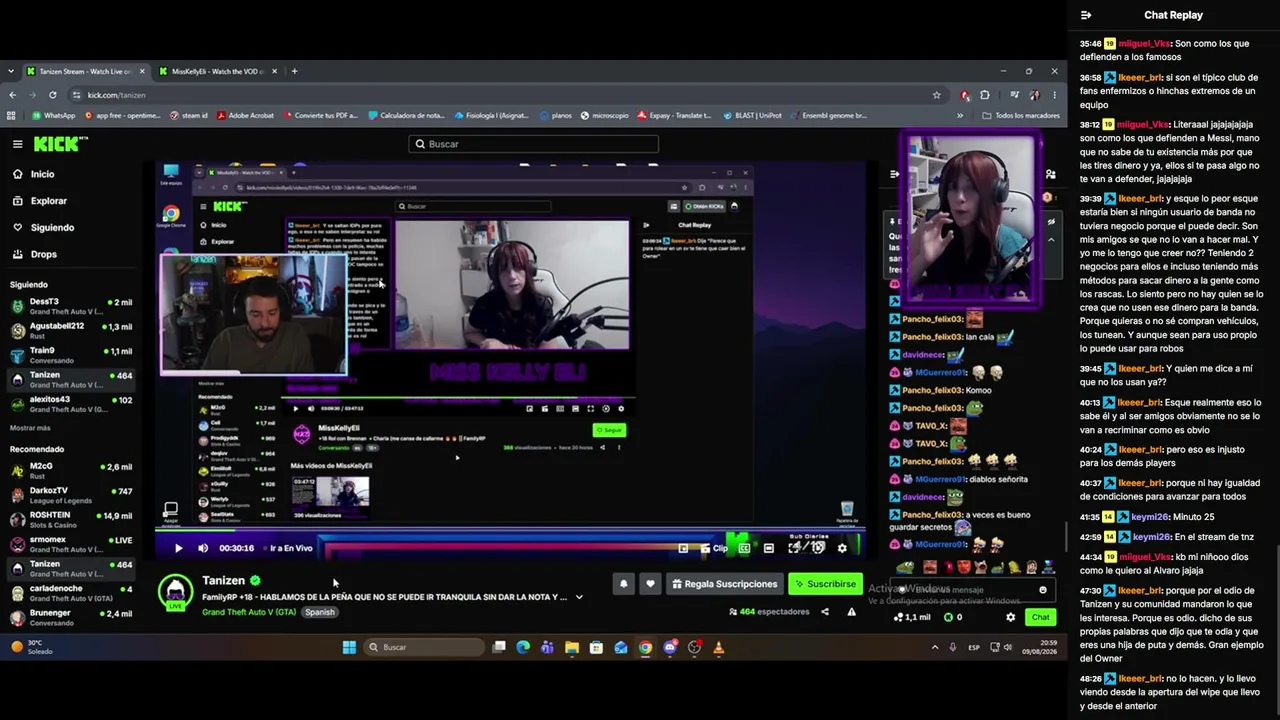Screen dimensions: 1280x720
Task: Click the Regala Suscripciones button
Action: (x=725, y=584)
